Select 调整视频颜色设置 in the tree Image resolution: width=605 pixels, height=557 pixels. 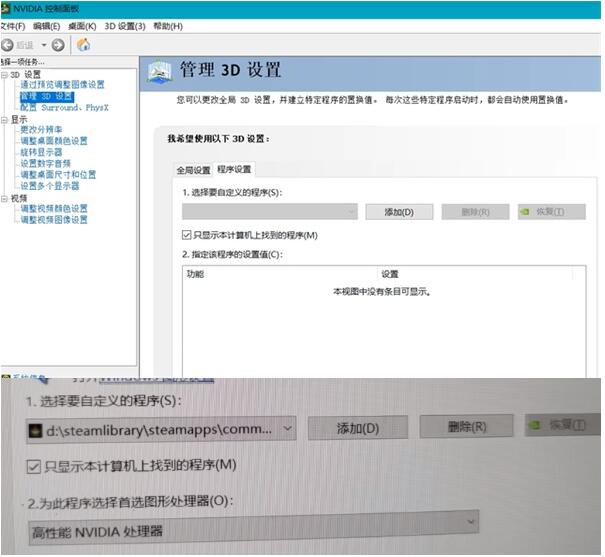click(x=54, y=209)
